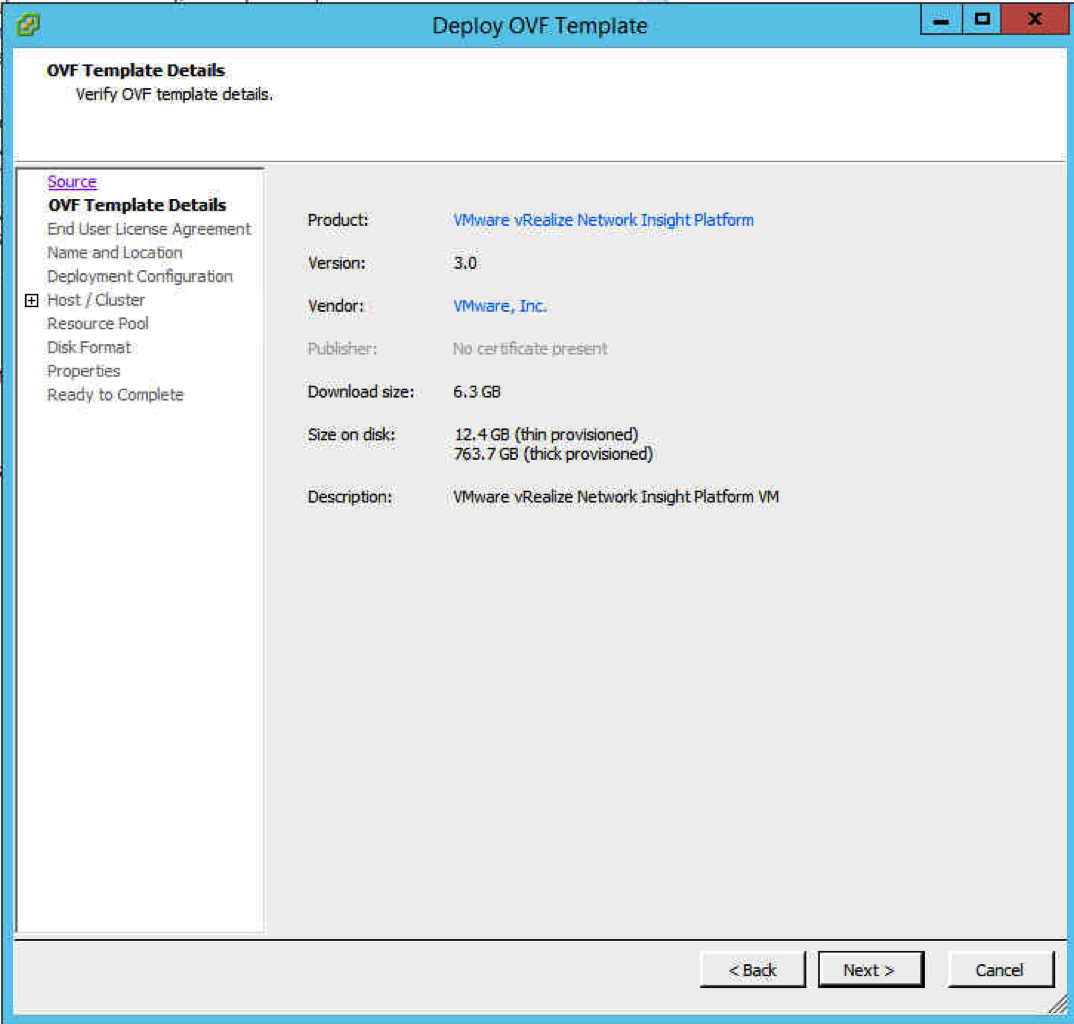This screenshot has width=1074, height=1024.
Task: Open Resource Pool step
Action: [98, 324]
